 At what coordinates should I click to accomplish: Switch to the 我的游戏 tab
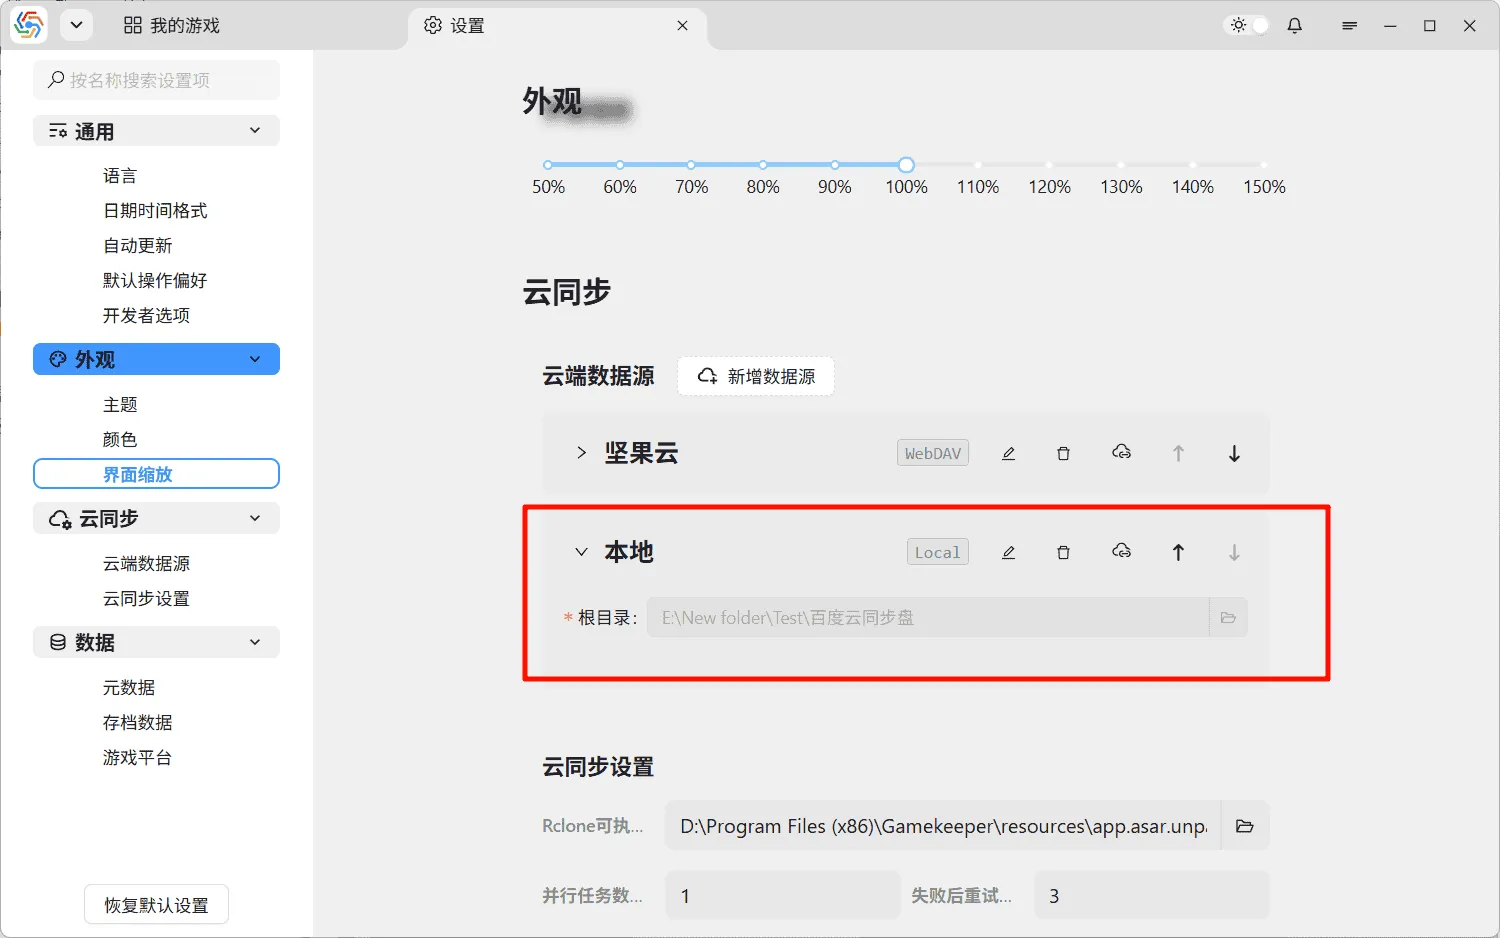click(x=171, y=25)
